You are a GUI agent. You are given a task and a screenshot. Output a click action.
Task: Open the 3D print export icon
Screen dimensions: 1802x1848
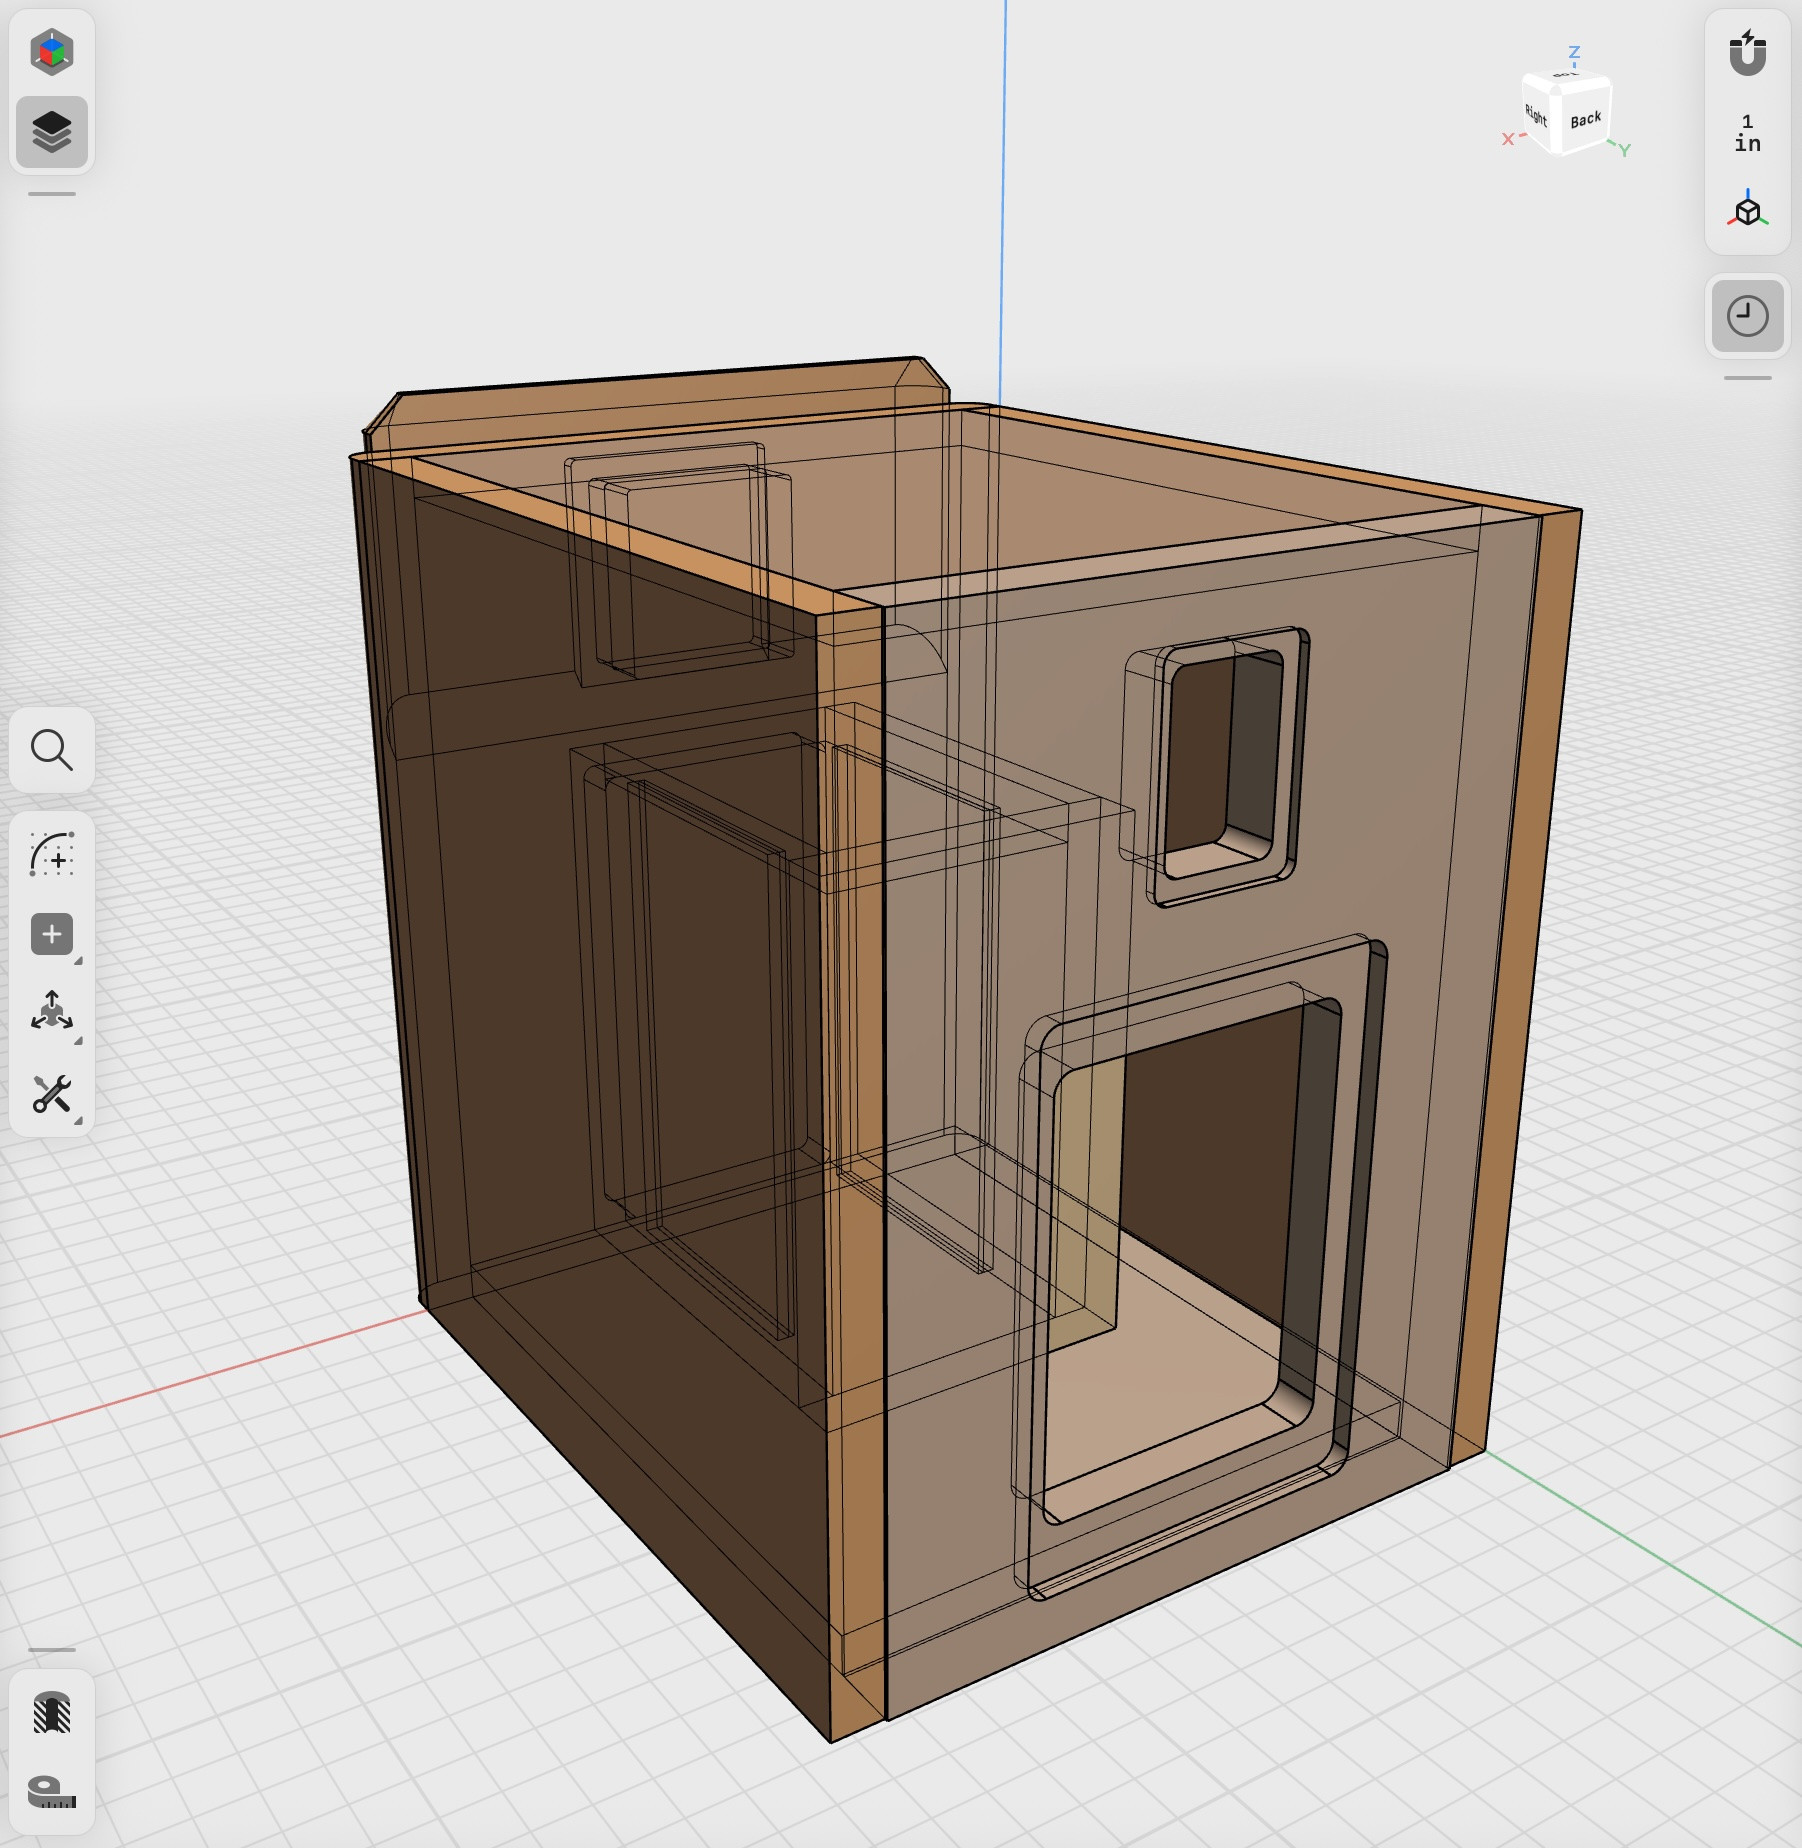pyautogui.click(x=52, y=1712)
